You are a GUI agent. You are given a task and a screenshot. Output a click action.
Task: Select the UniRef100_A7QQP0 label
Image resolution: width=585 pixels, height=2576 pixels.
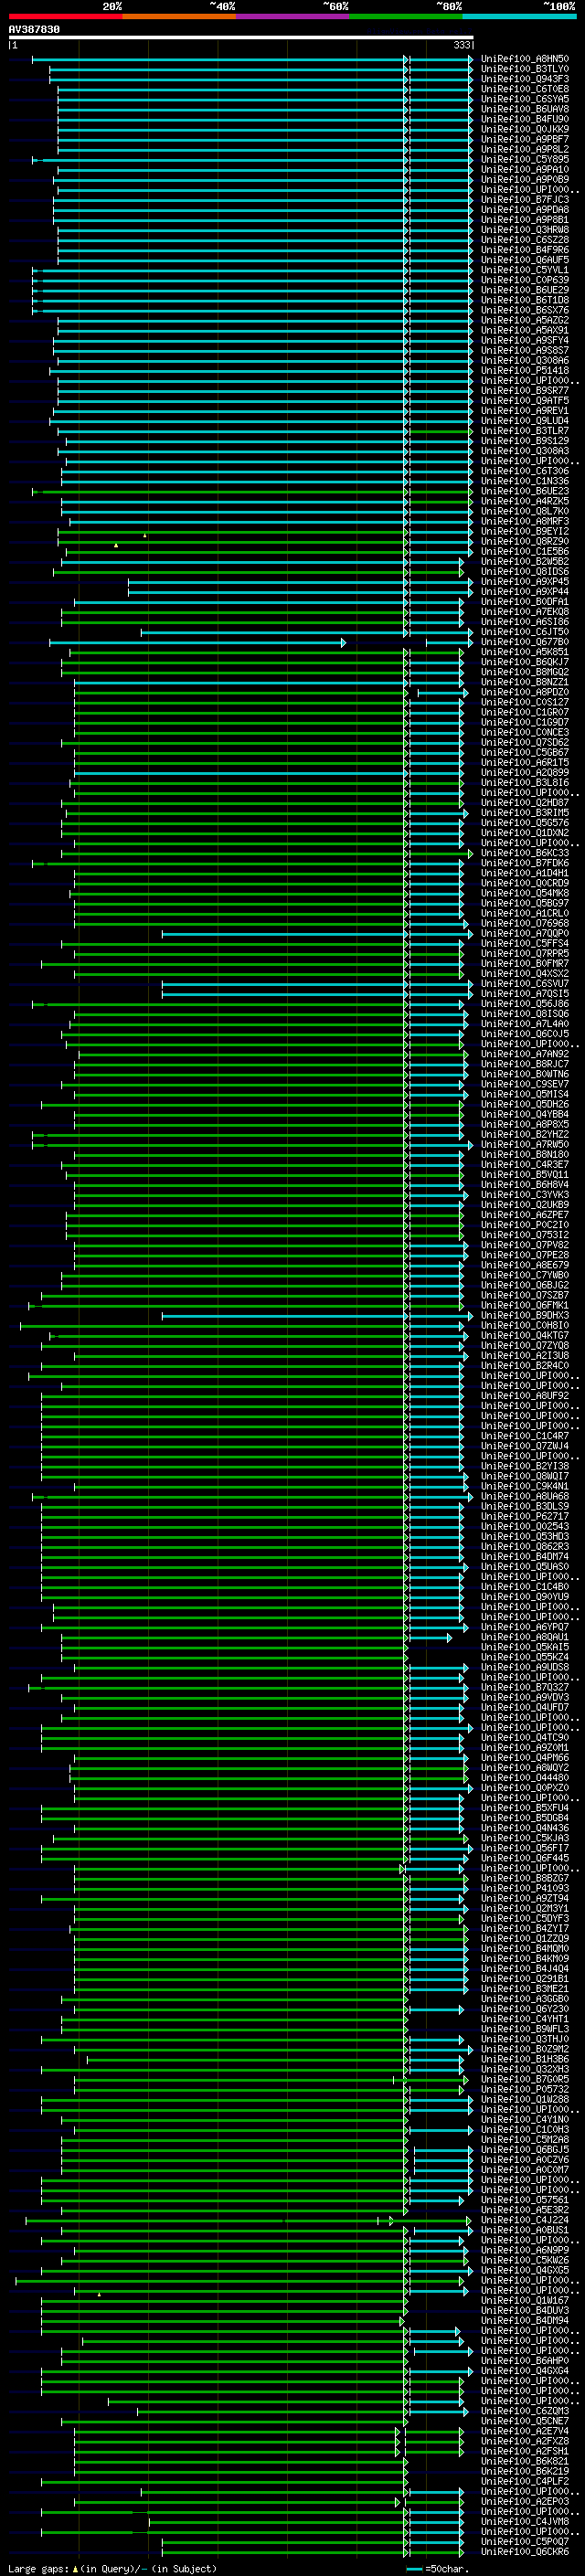525,933
